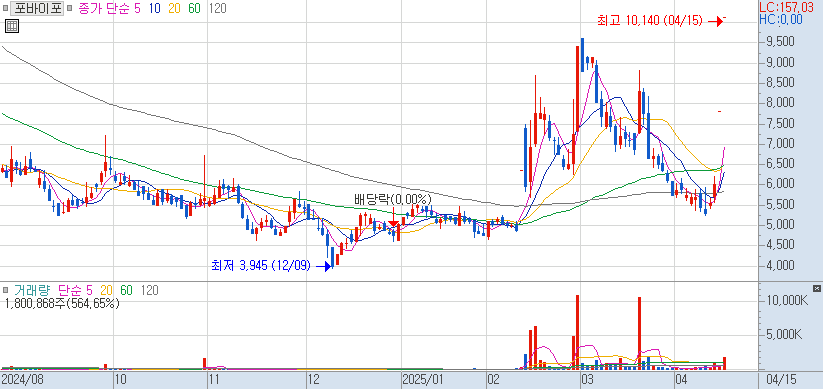Click the volume panel 단순 label
The image size is (823, 389).
(x=70, y=290)
